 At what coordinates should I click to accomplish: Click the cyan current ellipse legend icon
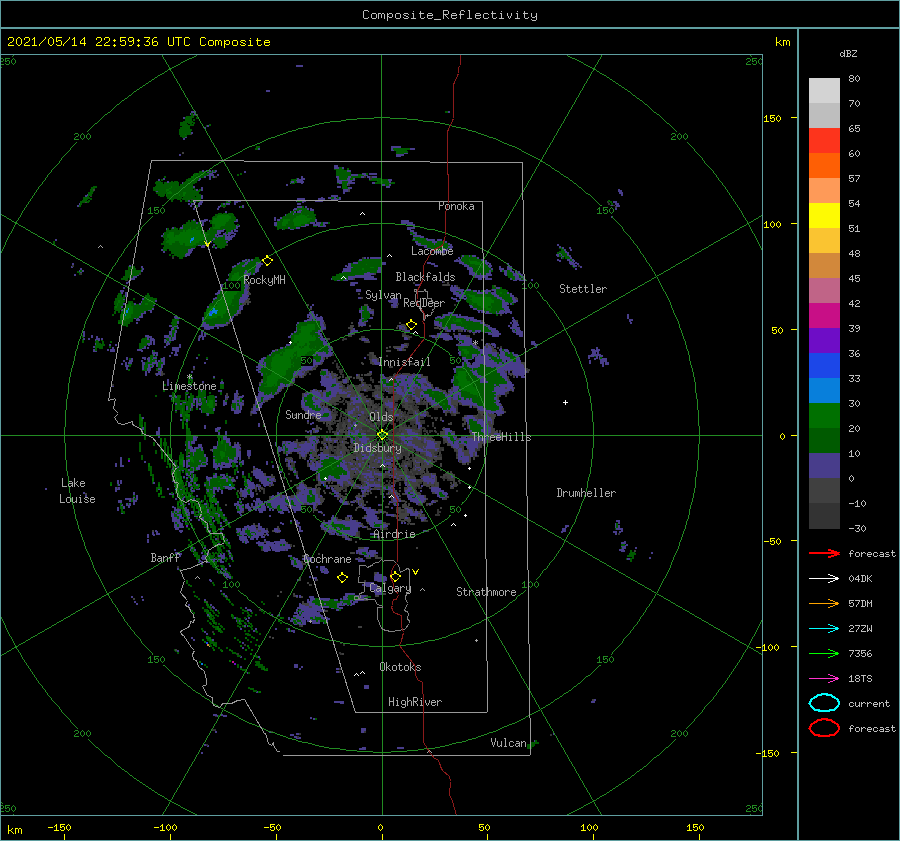pyautogui.click(x=824, y=703)
